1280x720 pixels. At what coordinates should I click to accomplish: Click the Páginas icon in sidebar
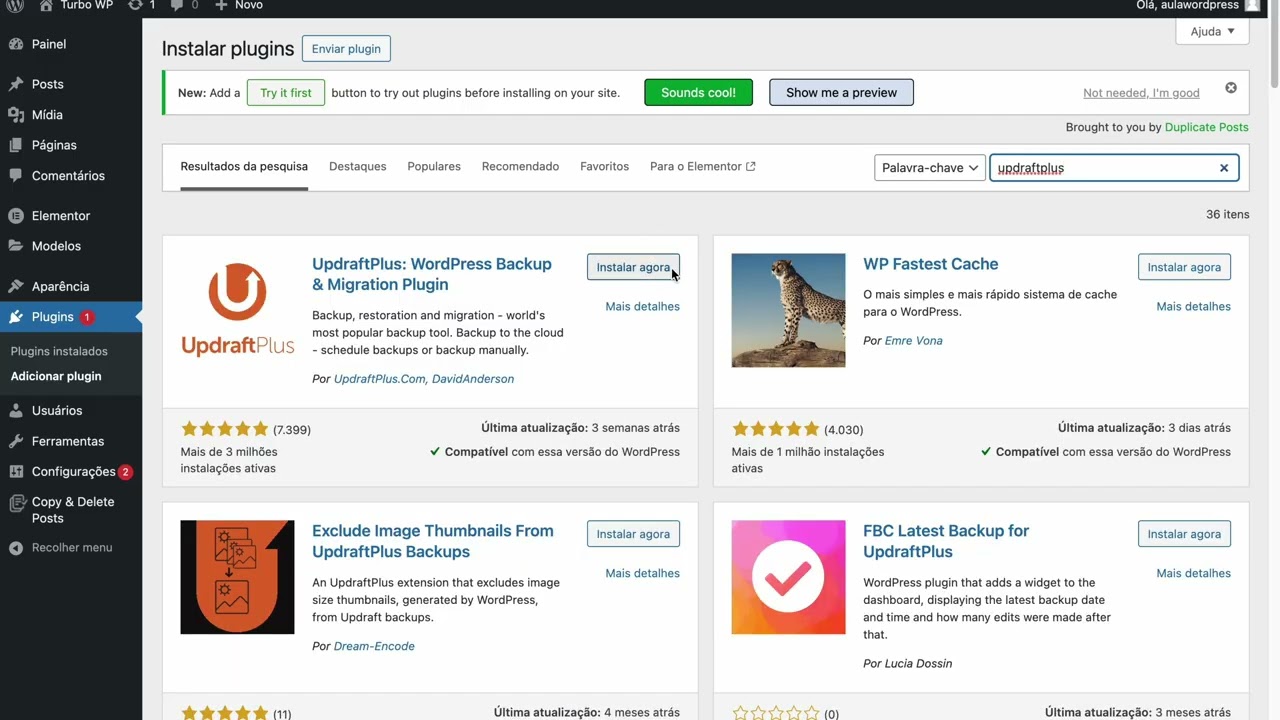(15, 145)
